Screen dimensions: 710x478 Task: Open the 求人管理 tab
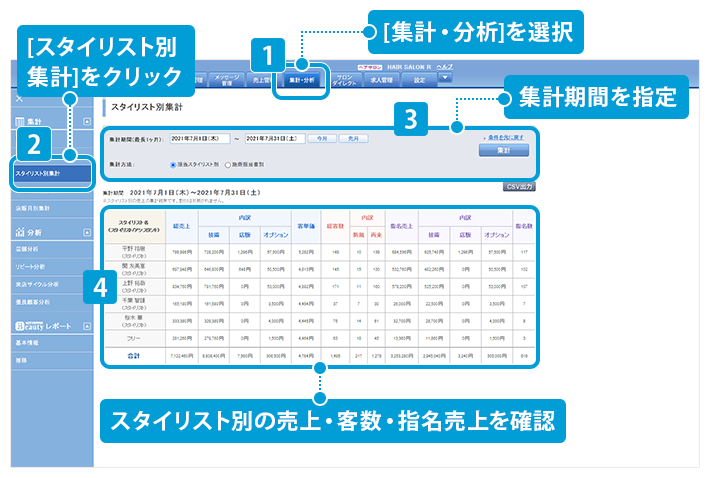[381, 78]
